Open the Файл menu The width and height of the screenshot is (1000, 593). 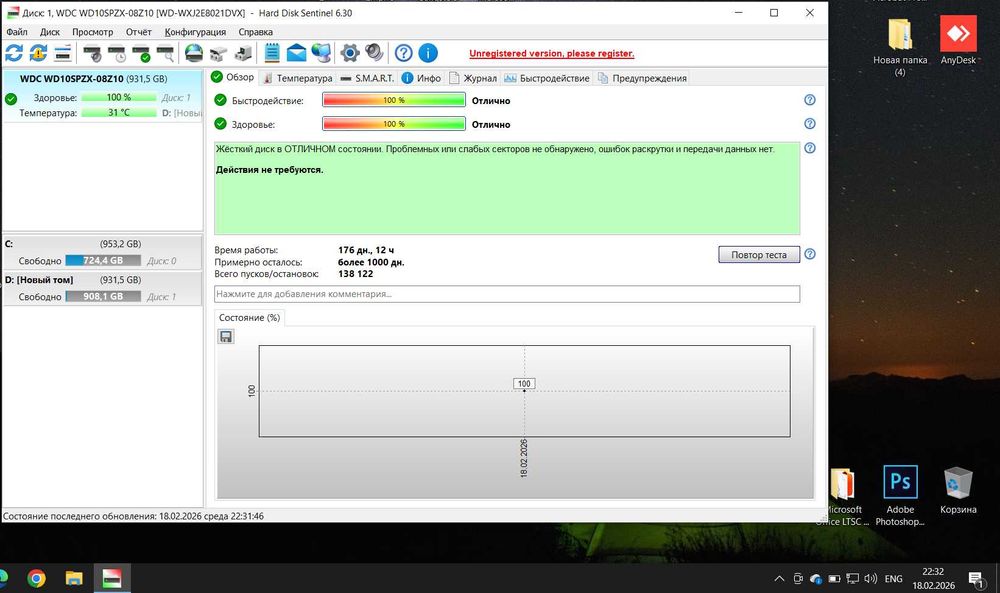coord(17,32)
